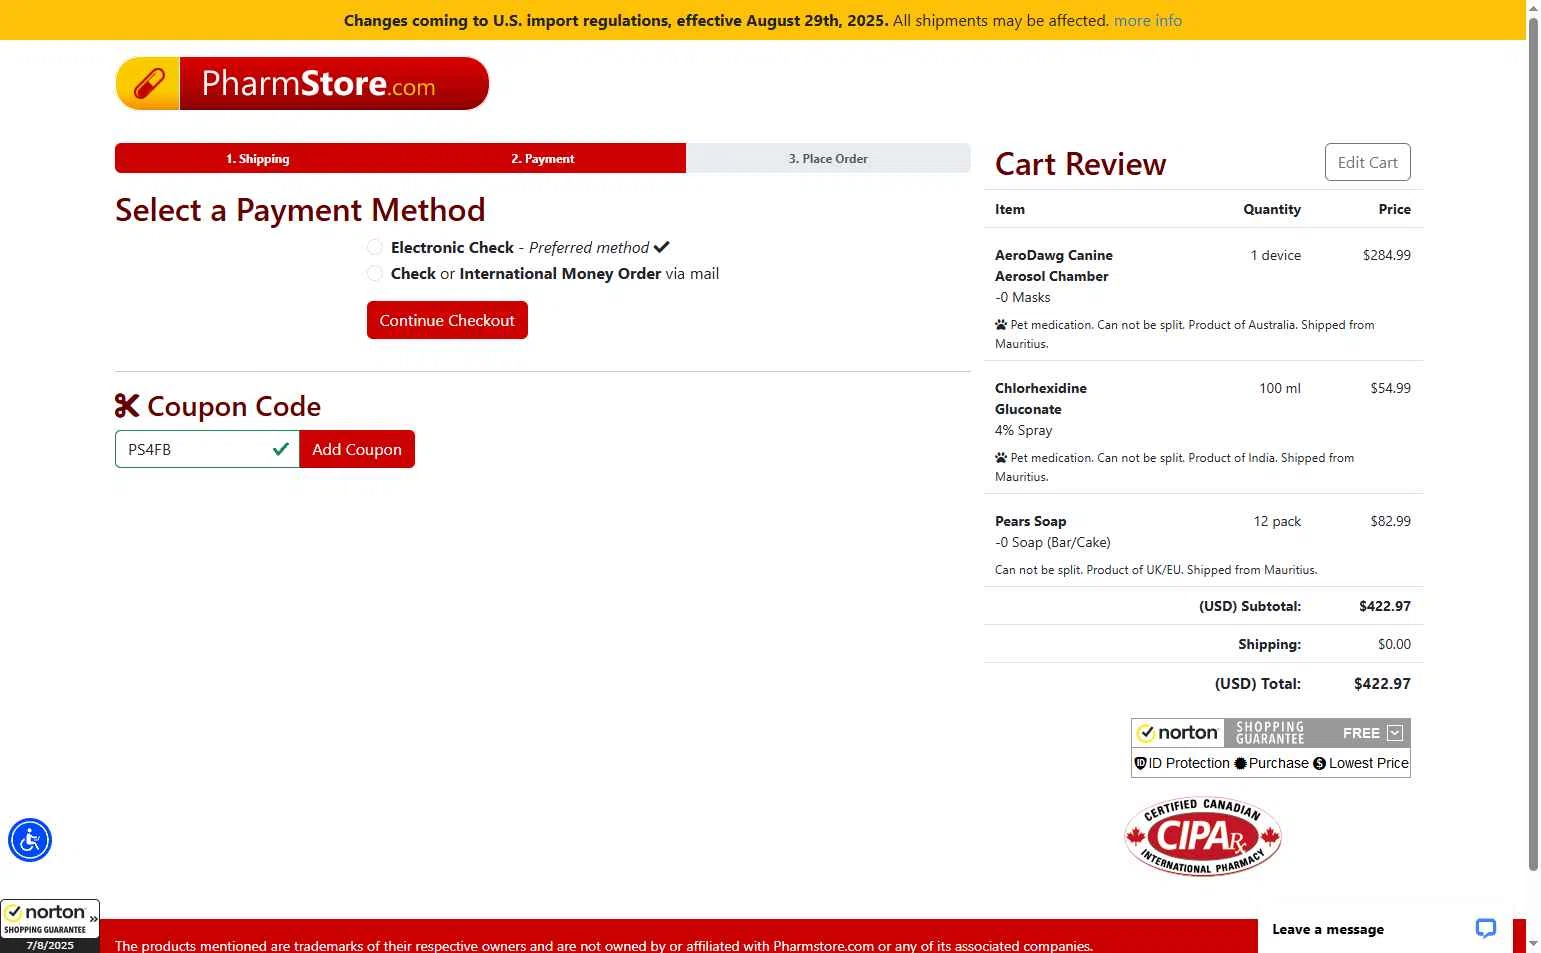
Task: Click the trademarks disclaimer text in footer
Action: click(604, 945)
